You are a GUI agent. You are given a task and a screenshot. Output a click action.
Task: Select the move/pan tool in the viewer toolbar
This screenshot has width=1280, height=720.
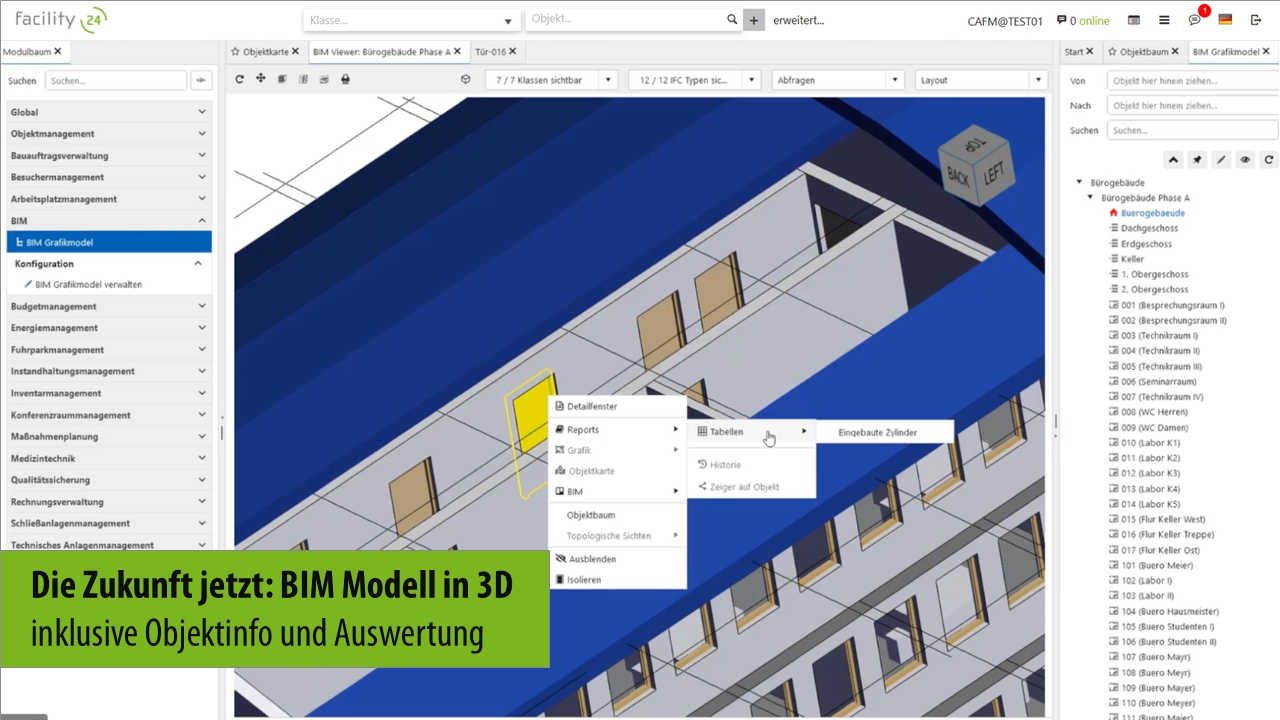(x=261, y=80)
